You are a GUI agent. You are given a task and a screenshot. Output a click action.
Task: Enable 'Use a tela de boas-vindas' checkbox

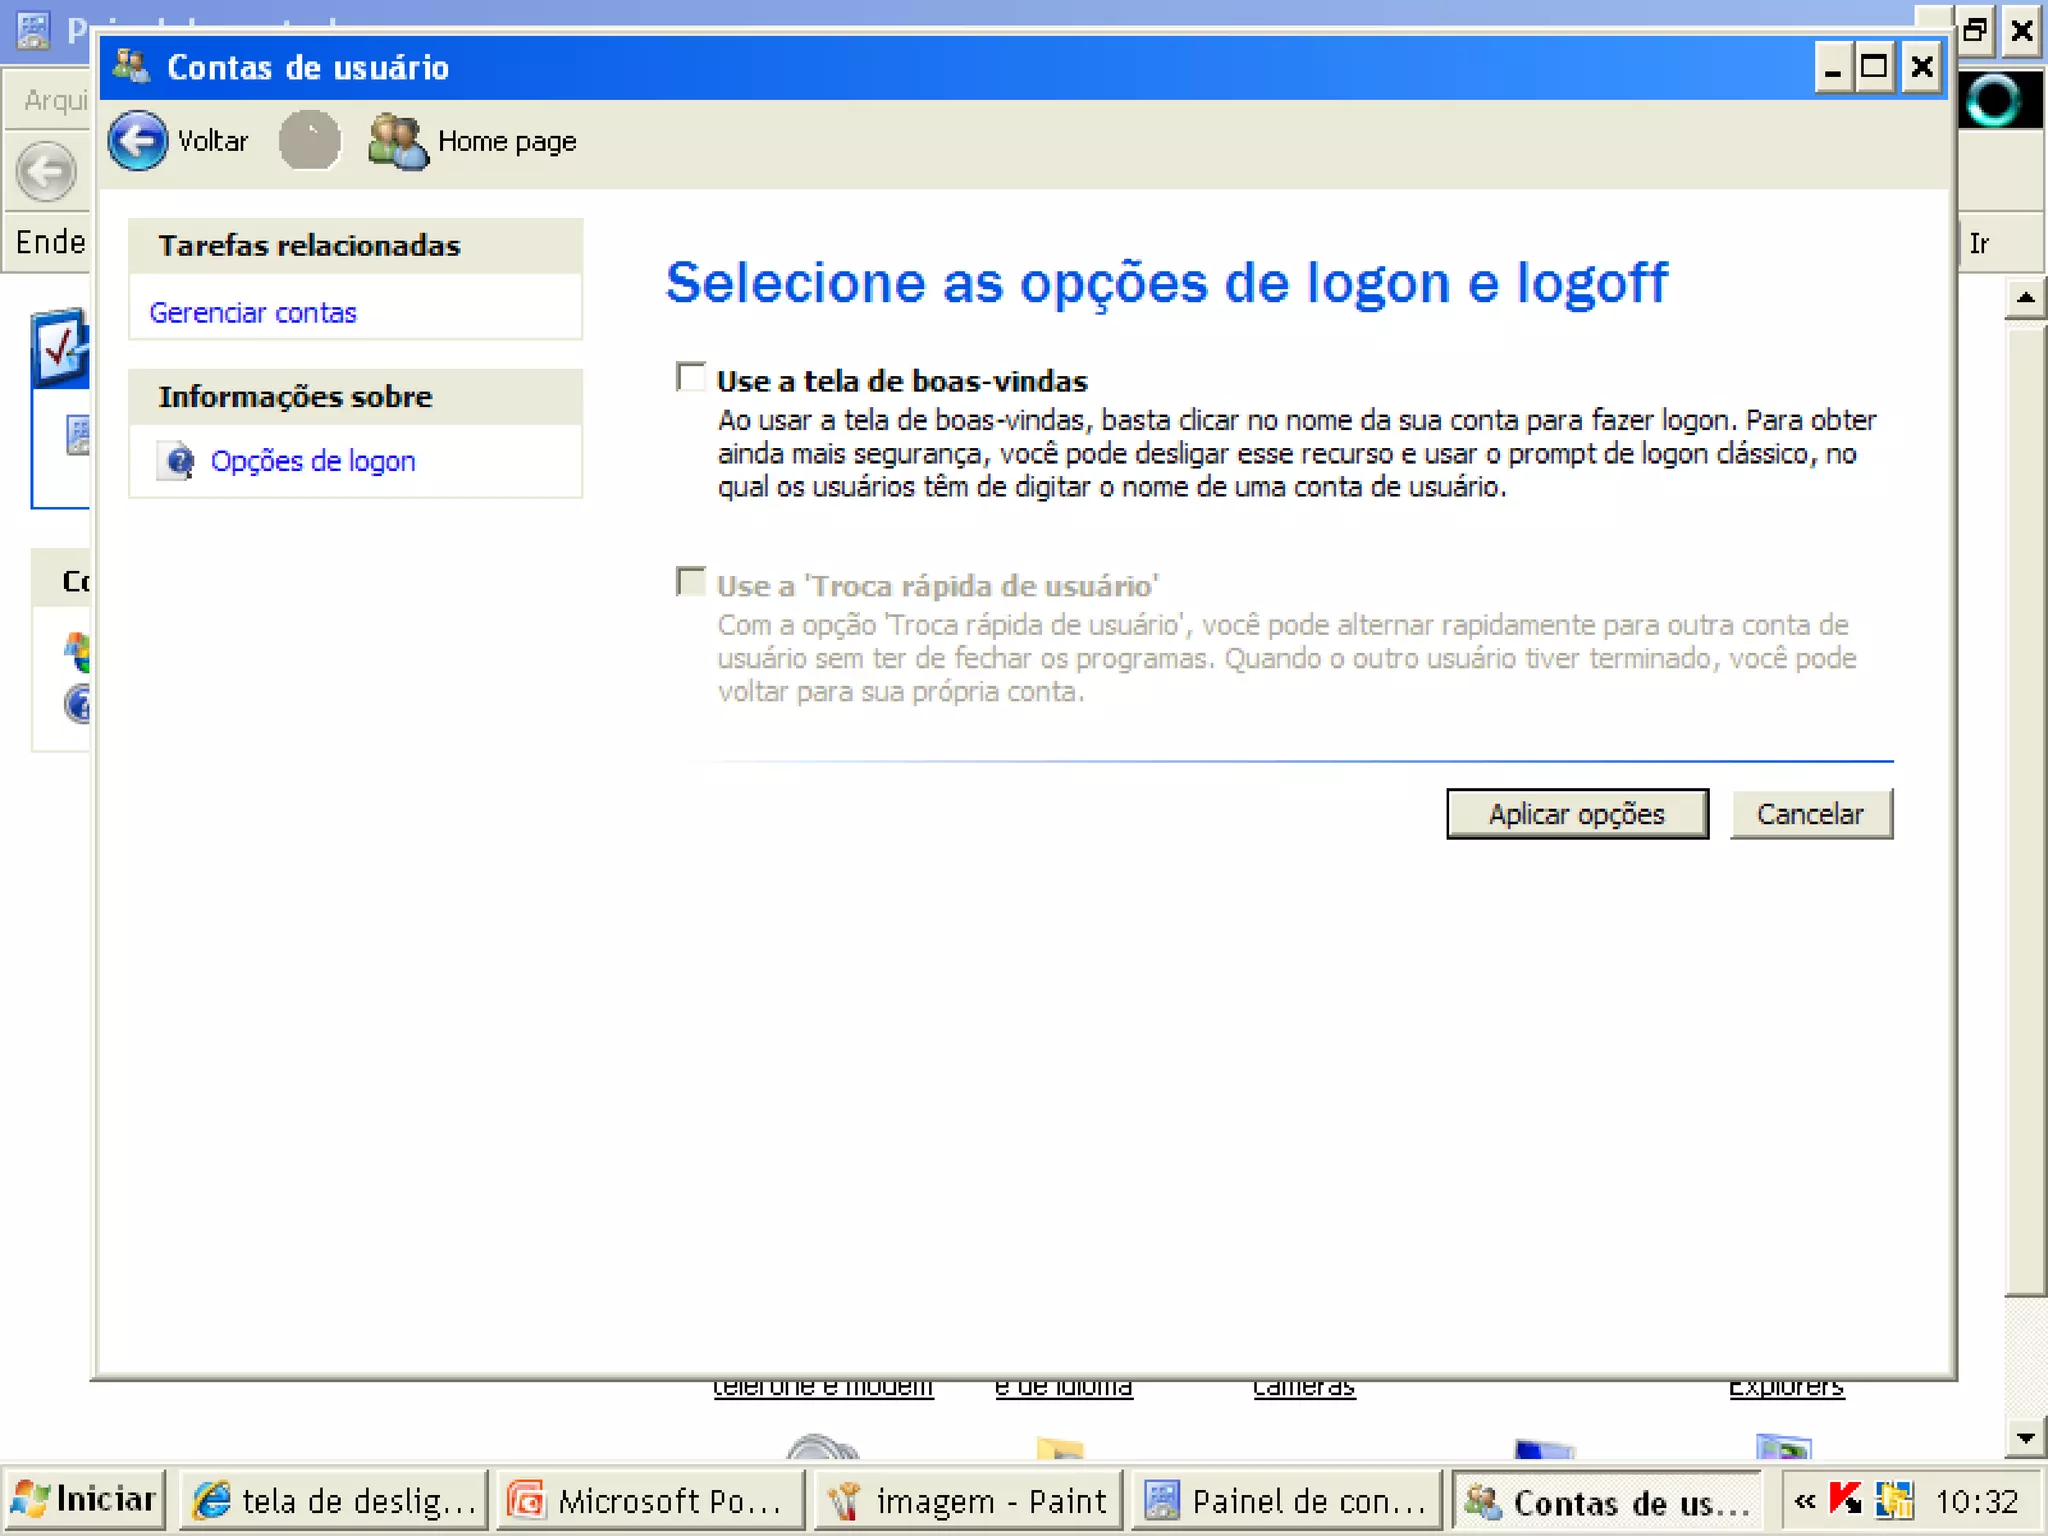click(690, 377)
